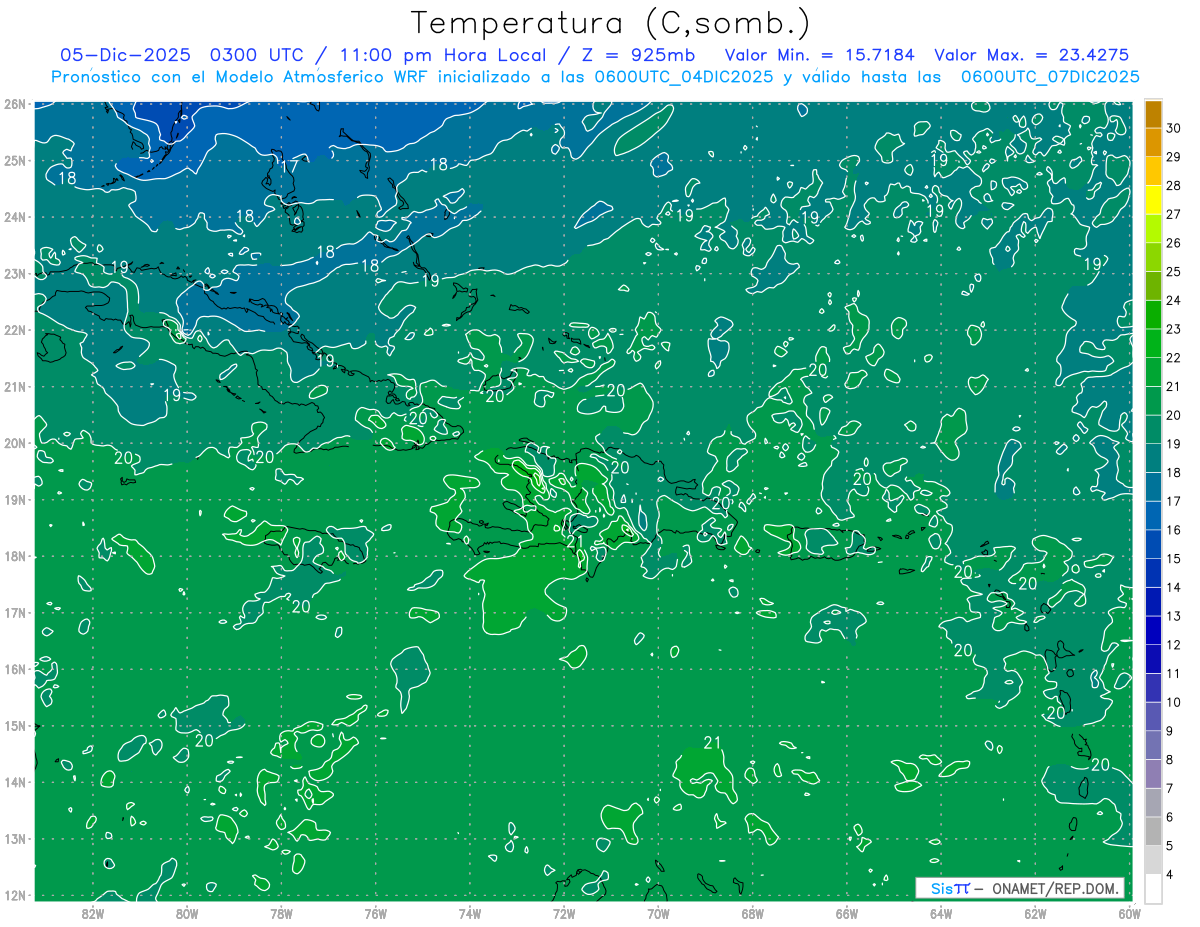The width and height of the screenshot is (1200, 927).
Task: Click color scale label '16'
Action: click(1173, 530)
